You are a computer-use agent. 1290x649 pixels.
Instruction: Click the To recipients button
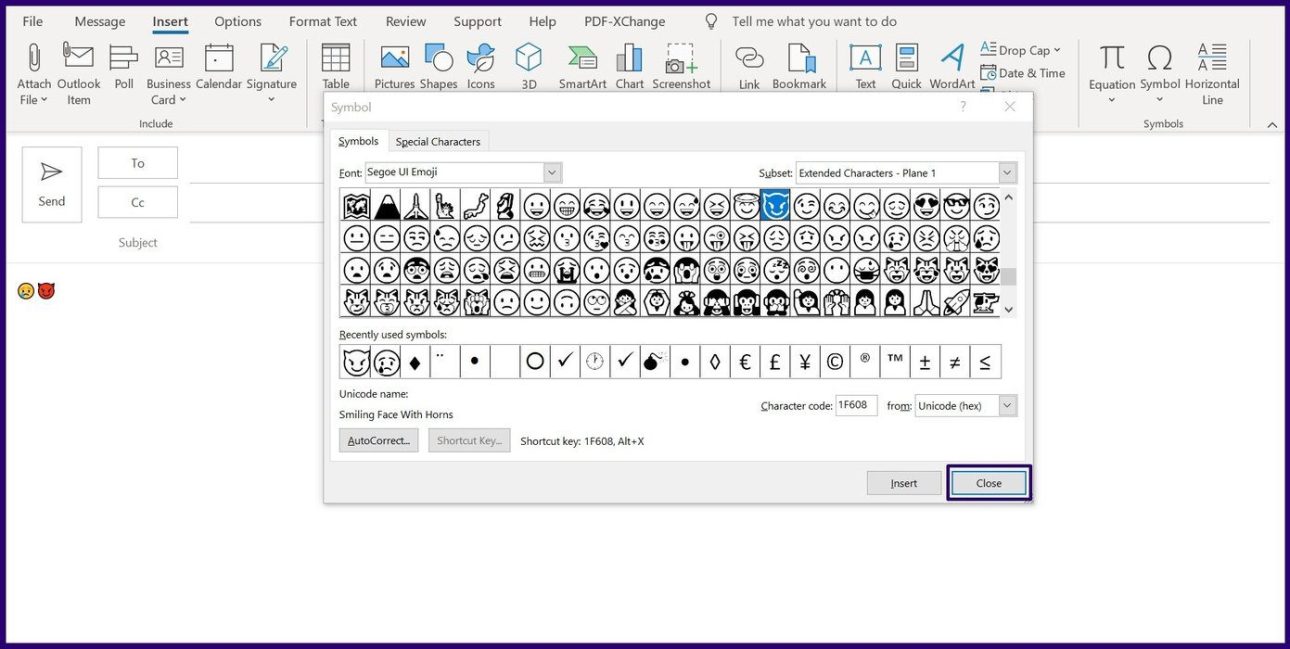138,163
